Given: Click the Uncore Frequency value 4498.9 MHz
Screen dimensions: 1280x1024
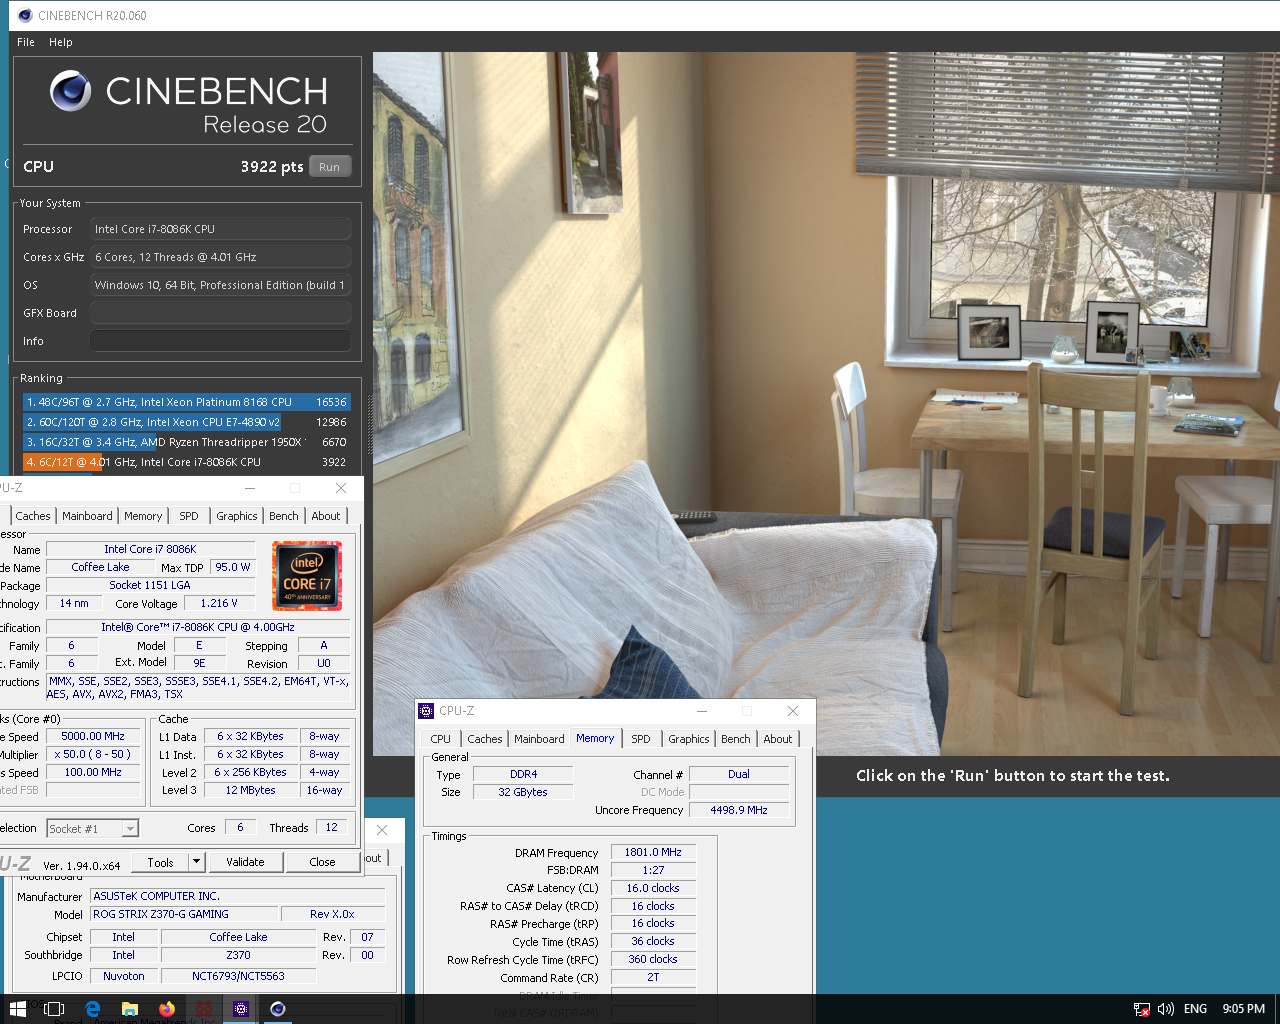Looking at the screenshot, I should click(x=739, y=810).
